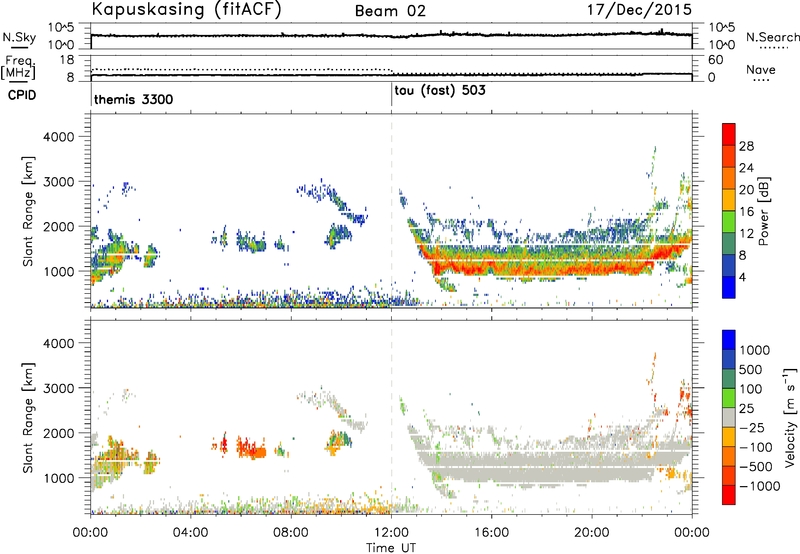This screenshot has width=800, height=554.
Task: Click the 500 label on Velocity colorbar
Action: [x=750, y=369]
